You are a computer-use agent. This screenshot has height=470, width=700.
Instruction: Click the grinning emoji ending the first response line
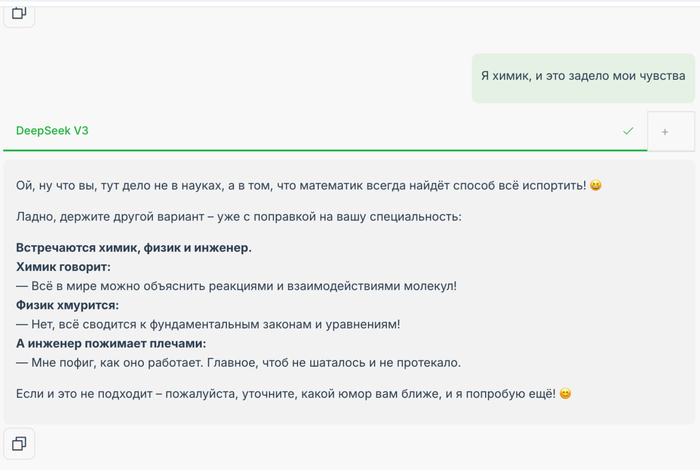(x=596, y=186)
